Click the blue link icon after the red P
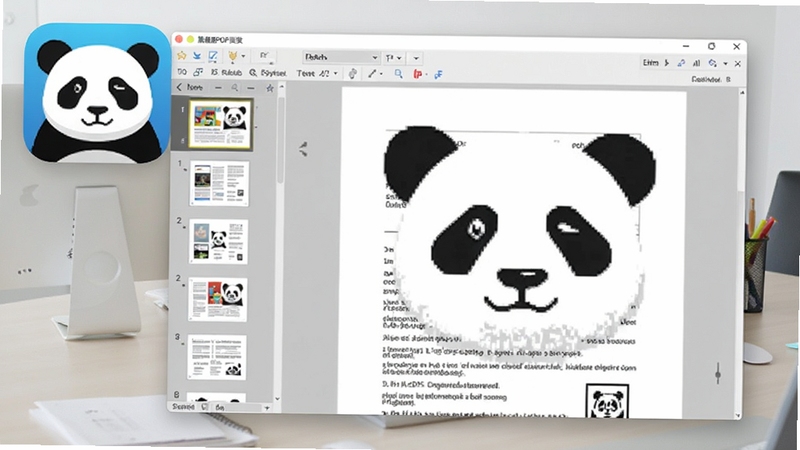Viewport: 800px width, 450px height. point(438,74)
